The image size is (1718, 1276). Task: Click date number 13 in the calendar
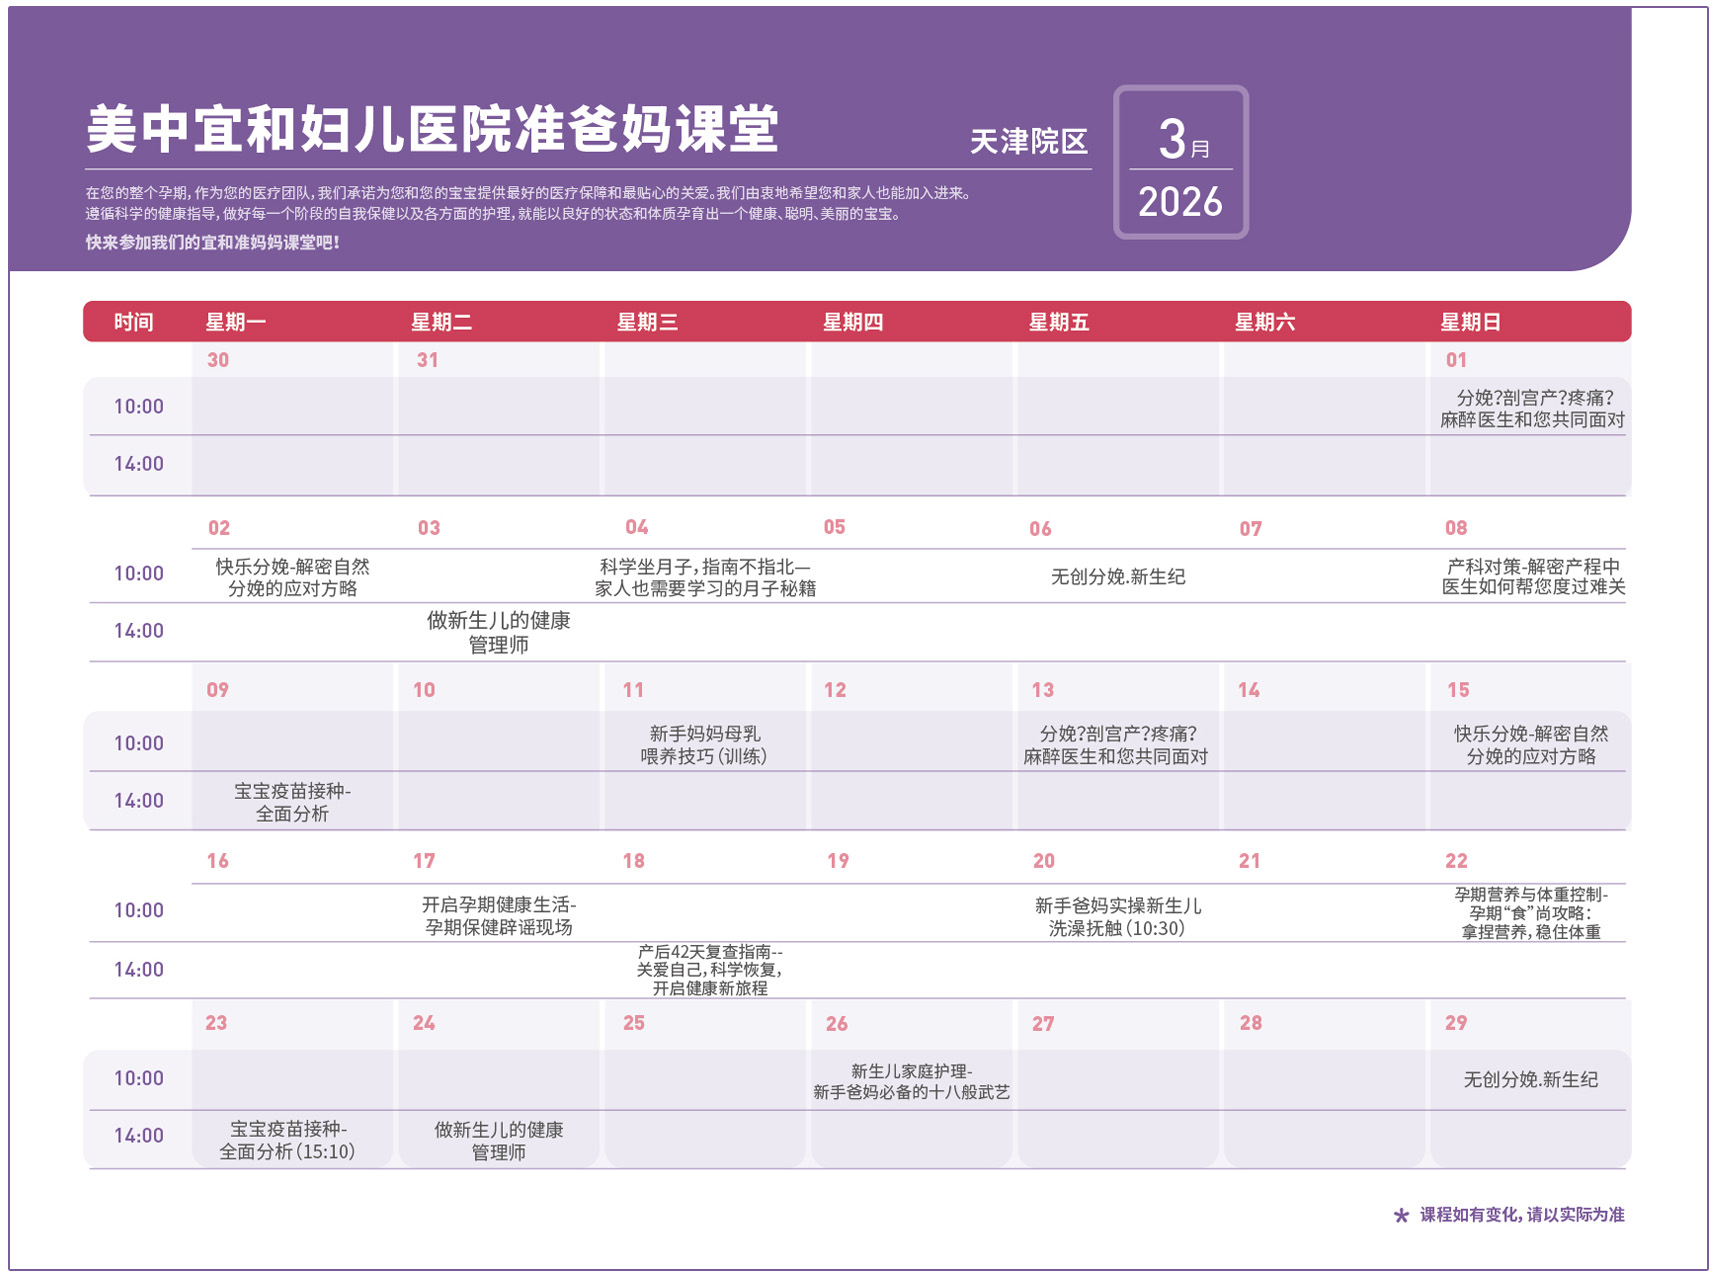coord(1042,690)
